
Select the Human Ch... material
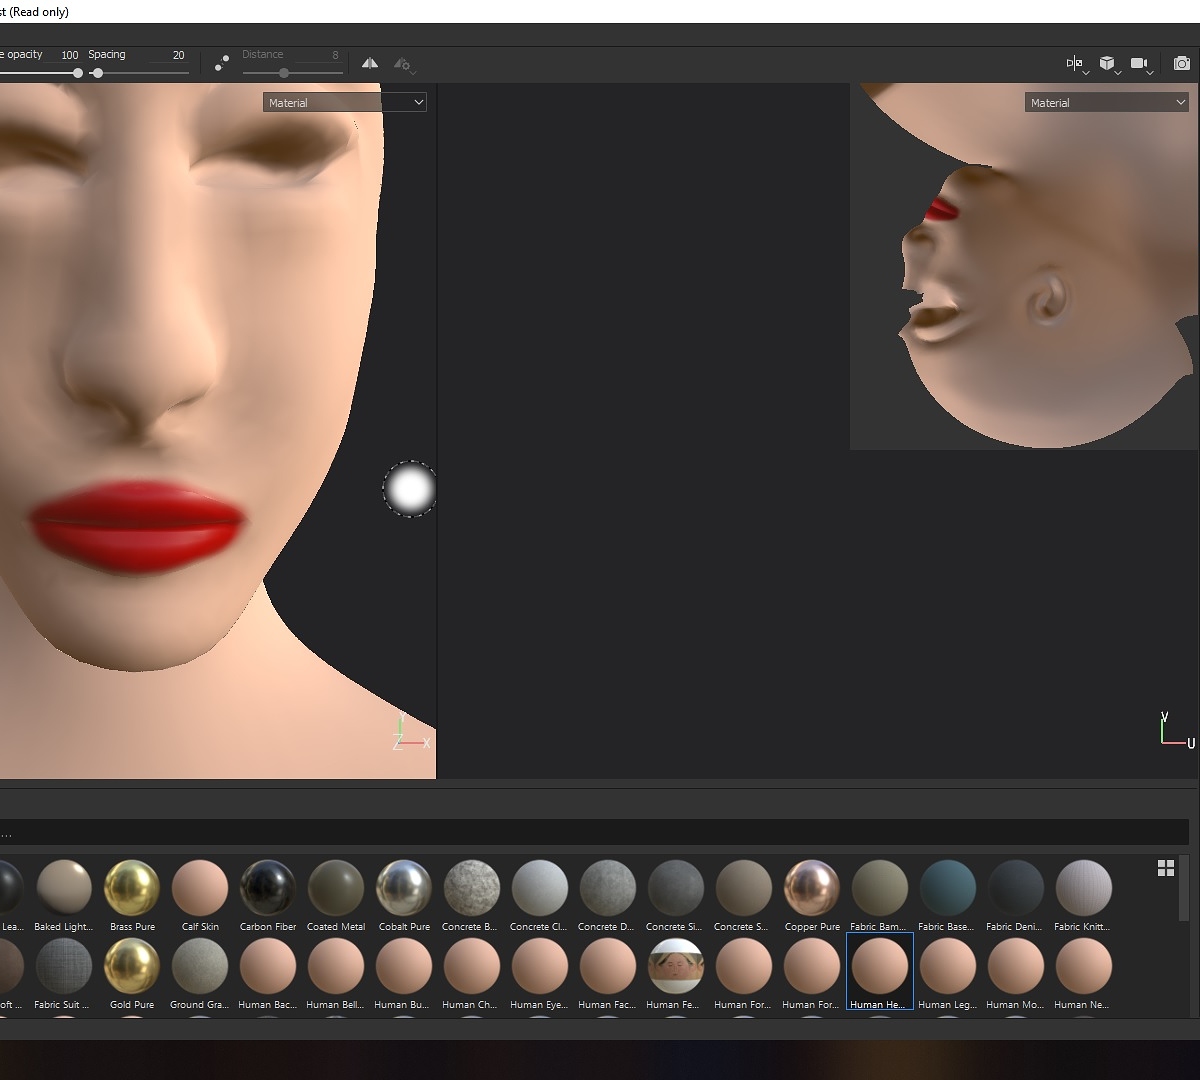[x=472, y=974]
